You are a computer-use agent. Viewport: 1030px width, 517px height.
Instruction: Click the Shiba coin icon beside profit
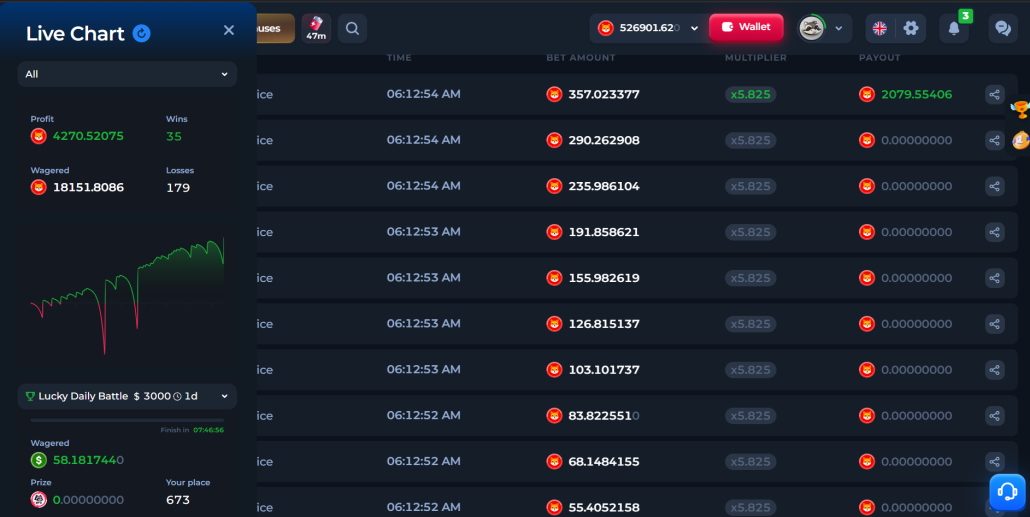pos(39,136)
